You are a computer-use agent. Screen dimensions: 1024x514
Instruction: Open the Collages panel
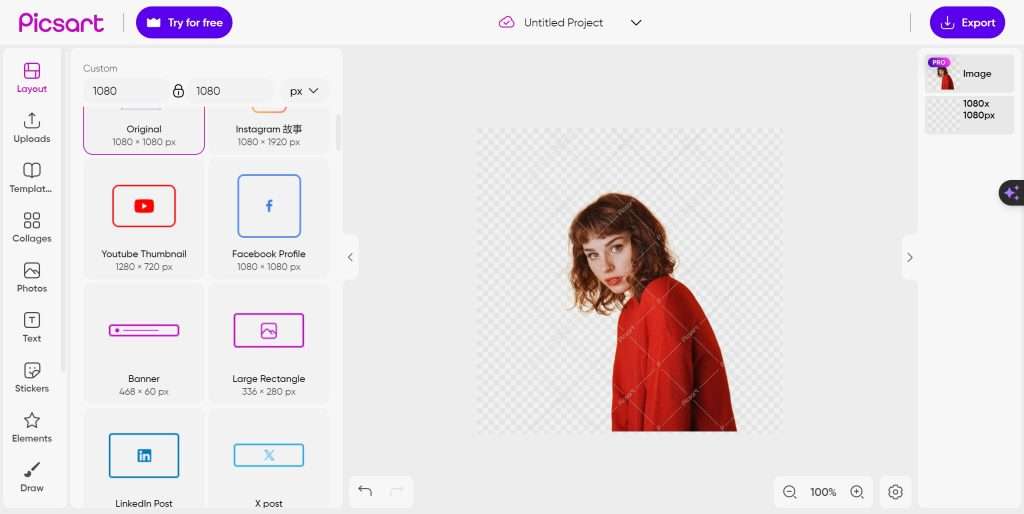[x=31, y=227]
